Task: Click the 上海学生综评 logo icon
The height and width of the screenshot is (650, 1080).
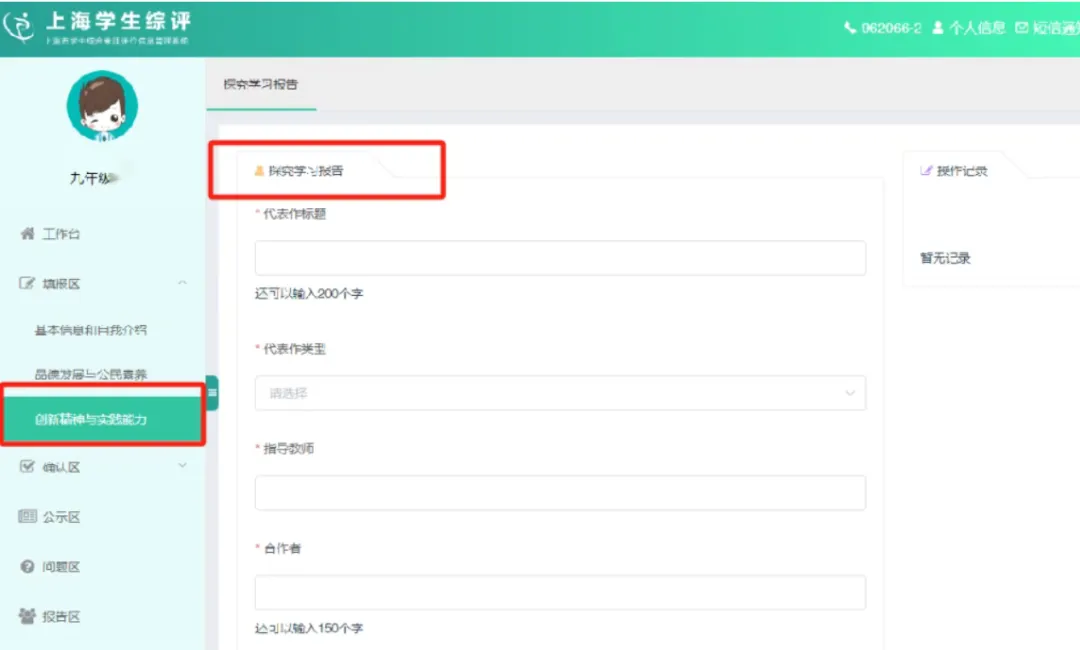Action: [x=19, y=27]
